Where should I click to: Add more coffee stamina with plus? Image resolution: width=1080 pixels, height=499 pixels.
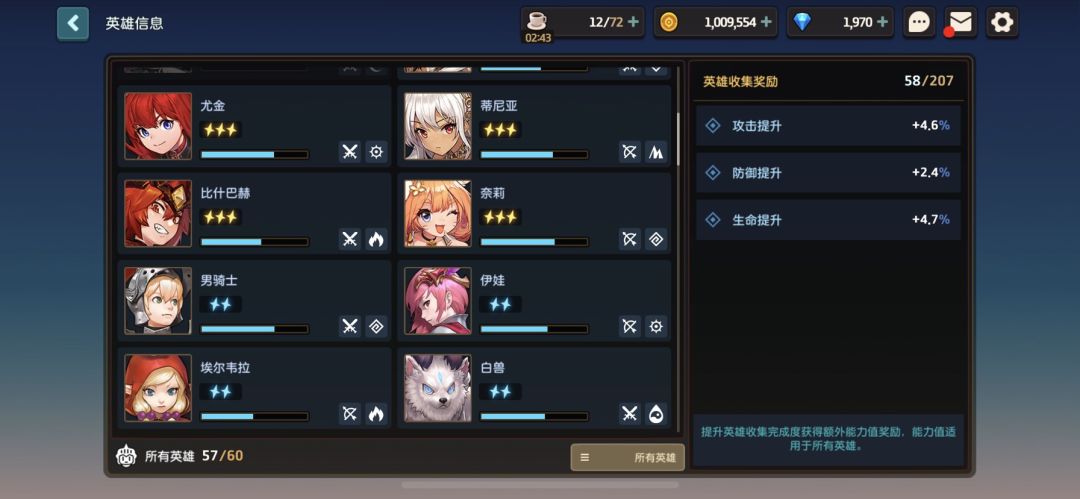tap(633, 22)
